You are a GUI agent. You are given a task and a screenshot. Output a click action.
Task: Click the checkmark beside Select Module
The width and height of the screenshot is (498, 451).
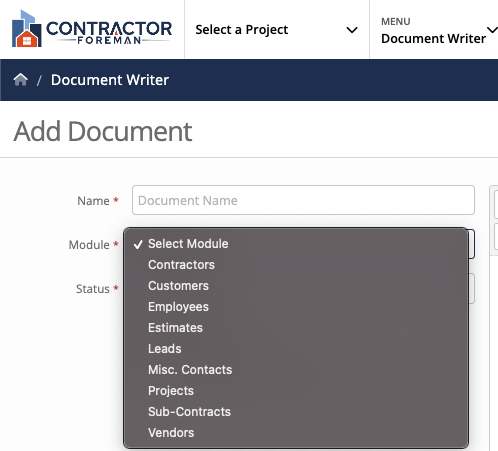138,244
